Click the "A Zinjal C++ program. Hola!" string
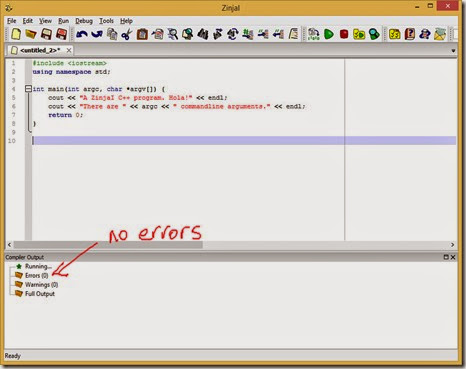466x369 pixels. (x=136, y=98)
